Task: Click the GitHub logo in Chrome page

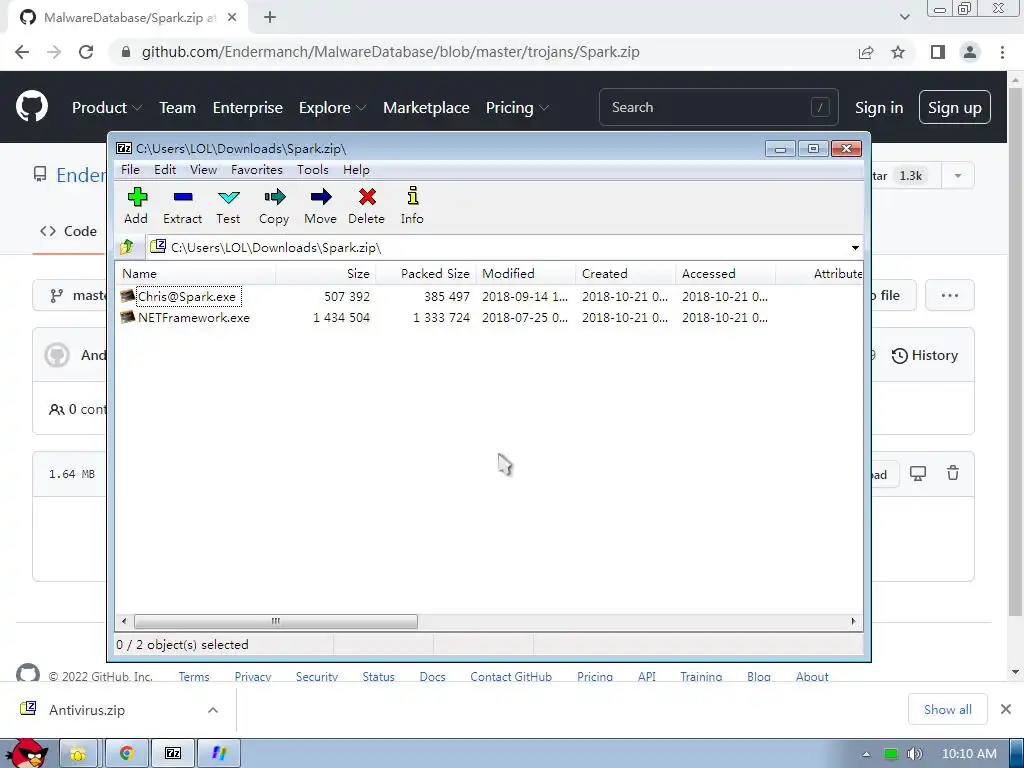Action: point(31,107)
